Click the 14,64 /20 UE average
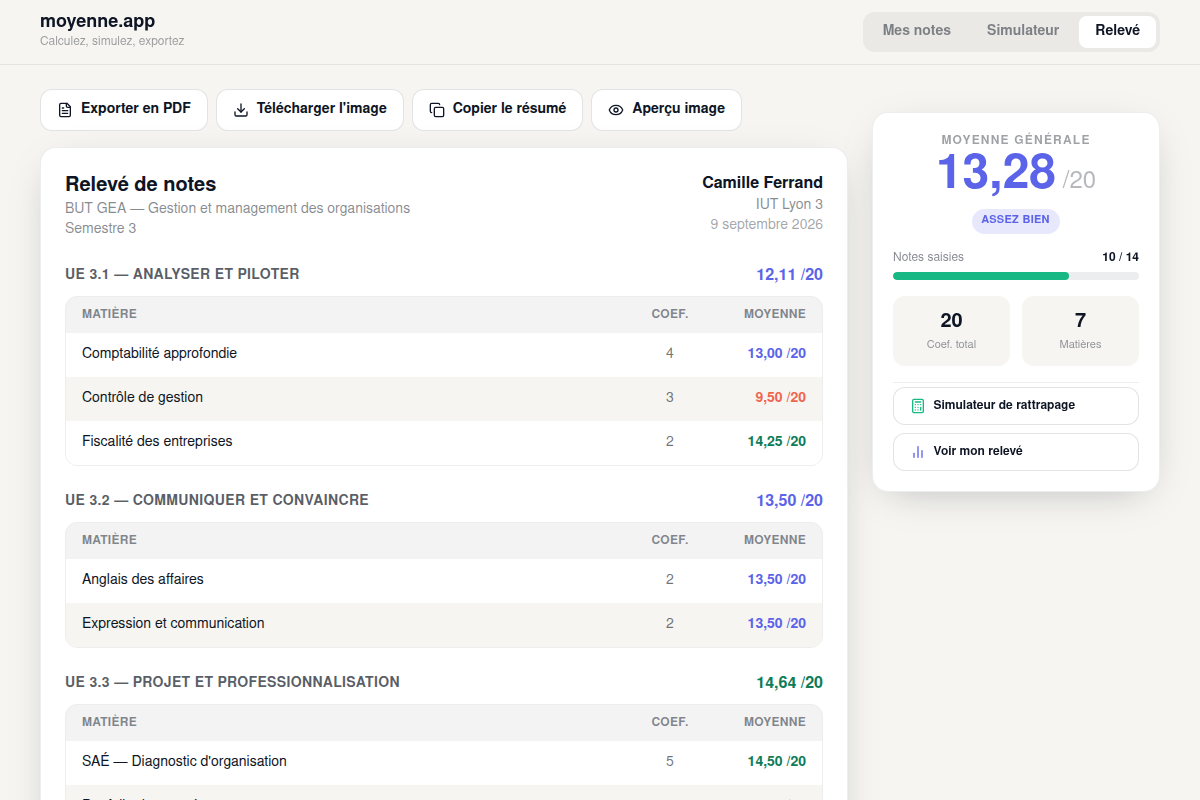This screenshot has width=1200, height=800. point(789,683)
